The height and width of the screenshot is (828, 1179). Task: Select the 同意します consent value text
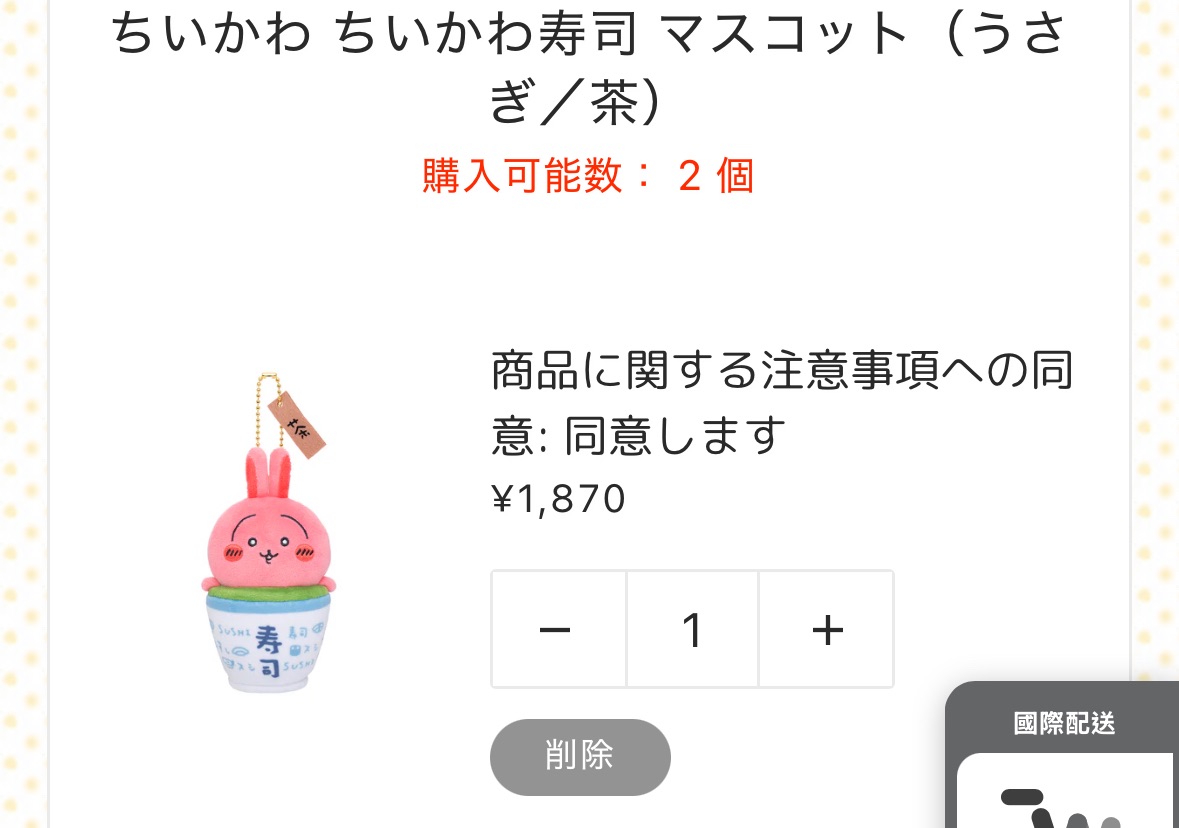tap(675, 436)
